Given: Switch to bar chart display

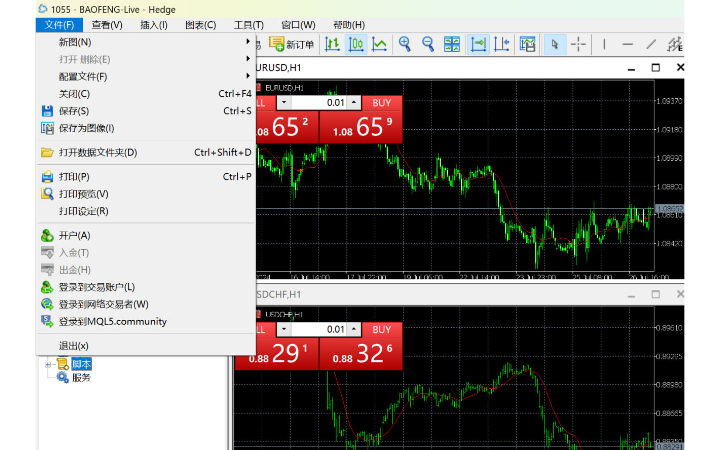Looking at the screenshot, I should [332, 45].
